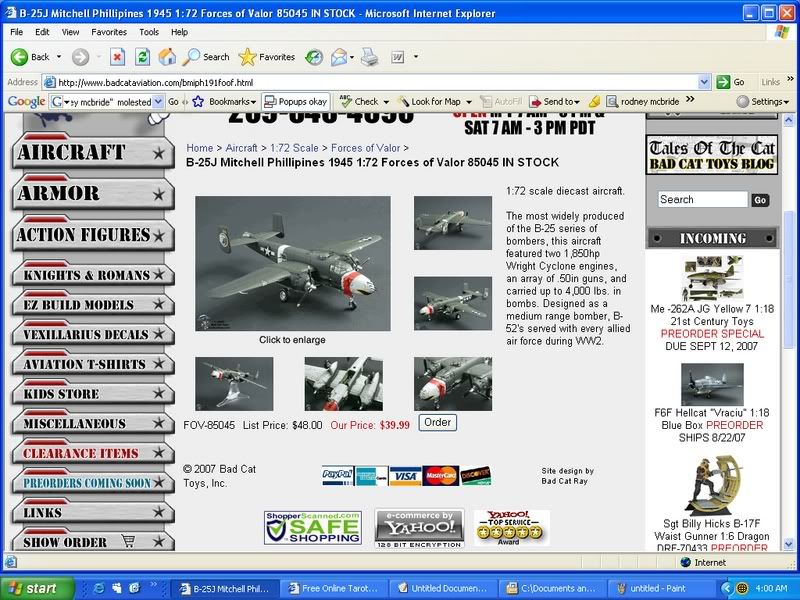Open Bookmarks dropdown in Google toolbar
800x600 pixels.
tap(253, 102)
